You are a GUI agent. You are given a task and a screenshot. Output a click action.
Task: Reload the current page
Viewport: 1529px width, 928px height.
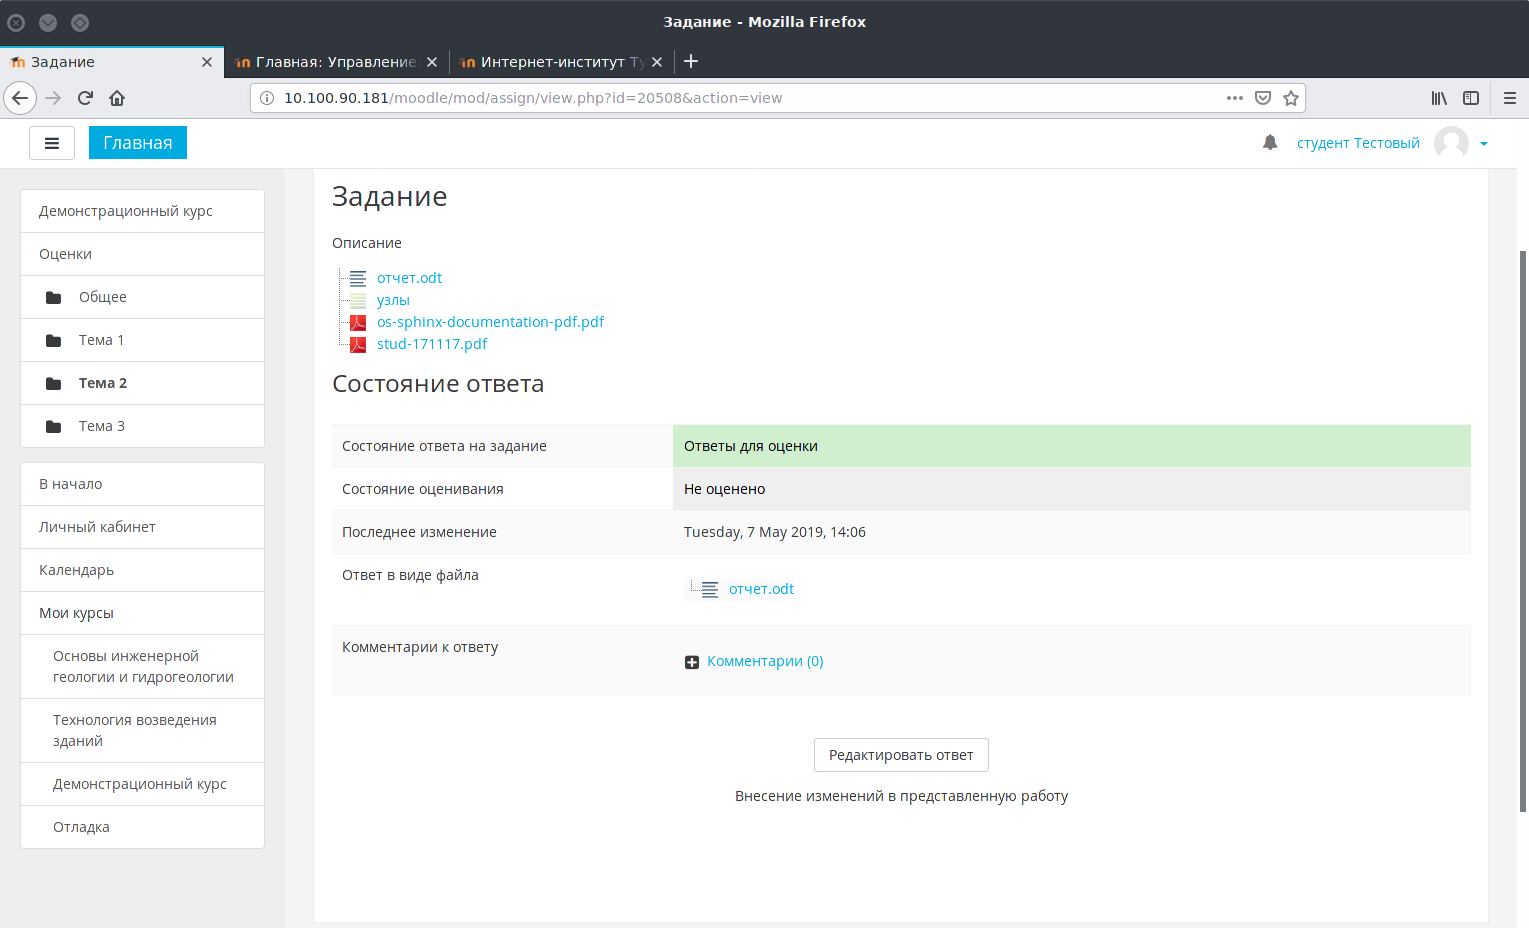pyautogui.click(x=85, y=98)
